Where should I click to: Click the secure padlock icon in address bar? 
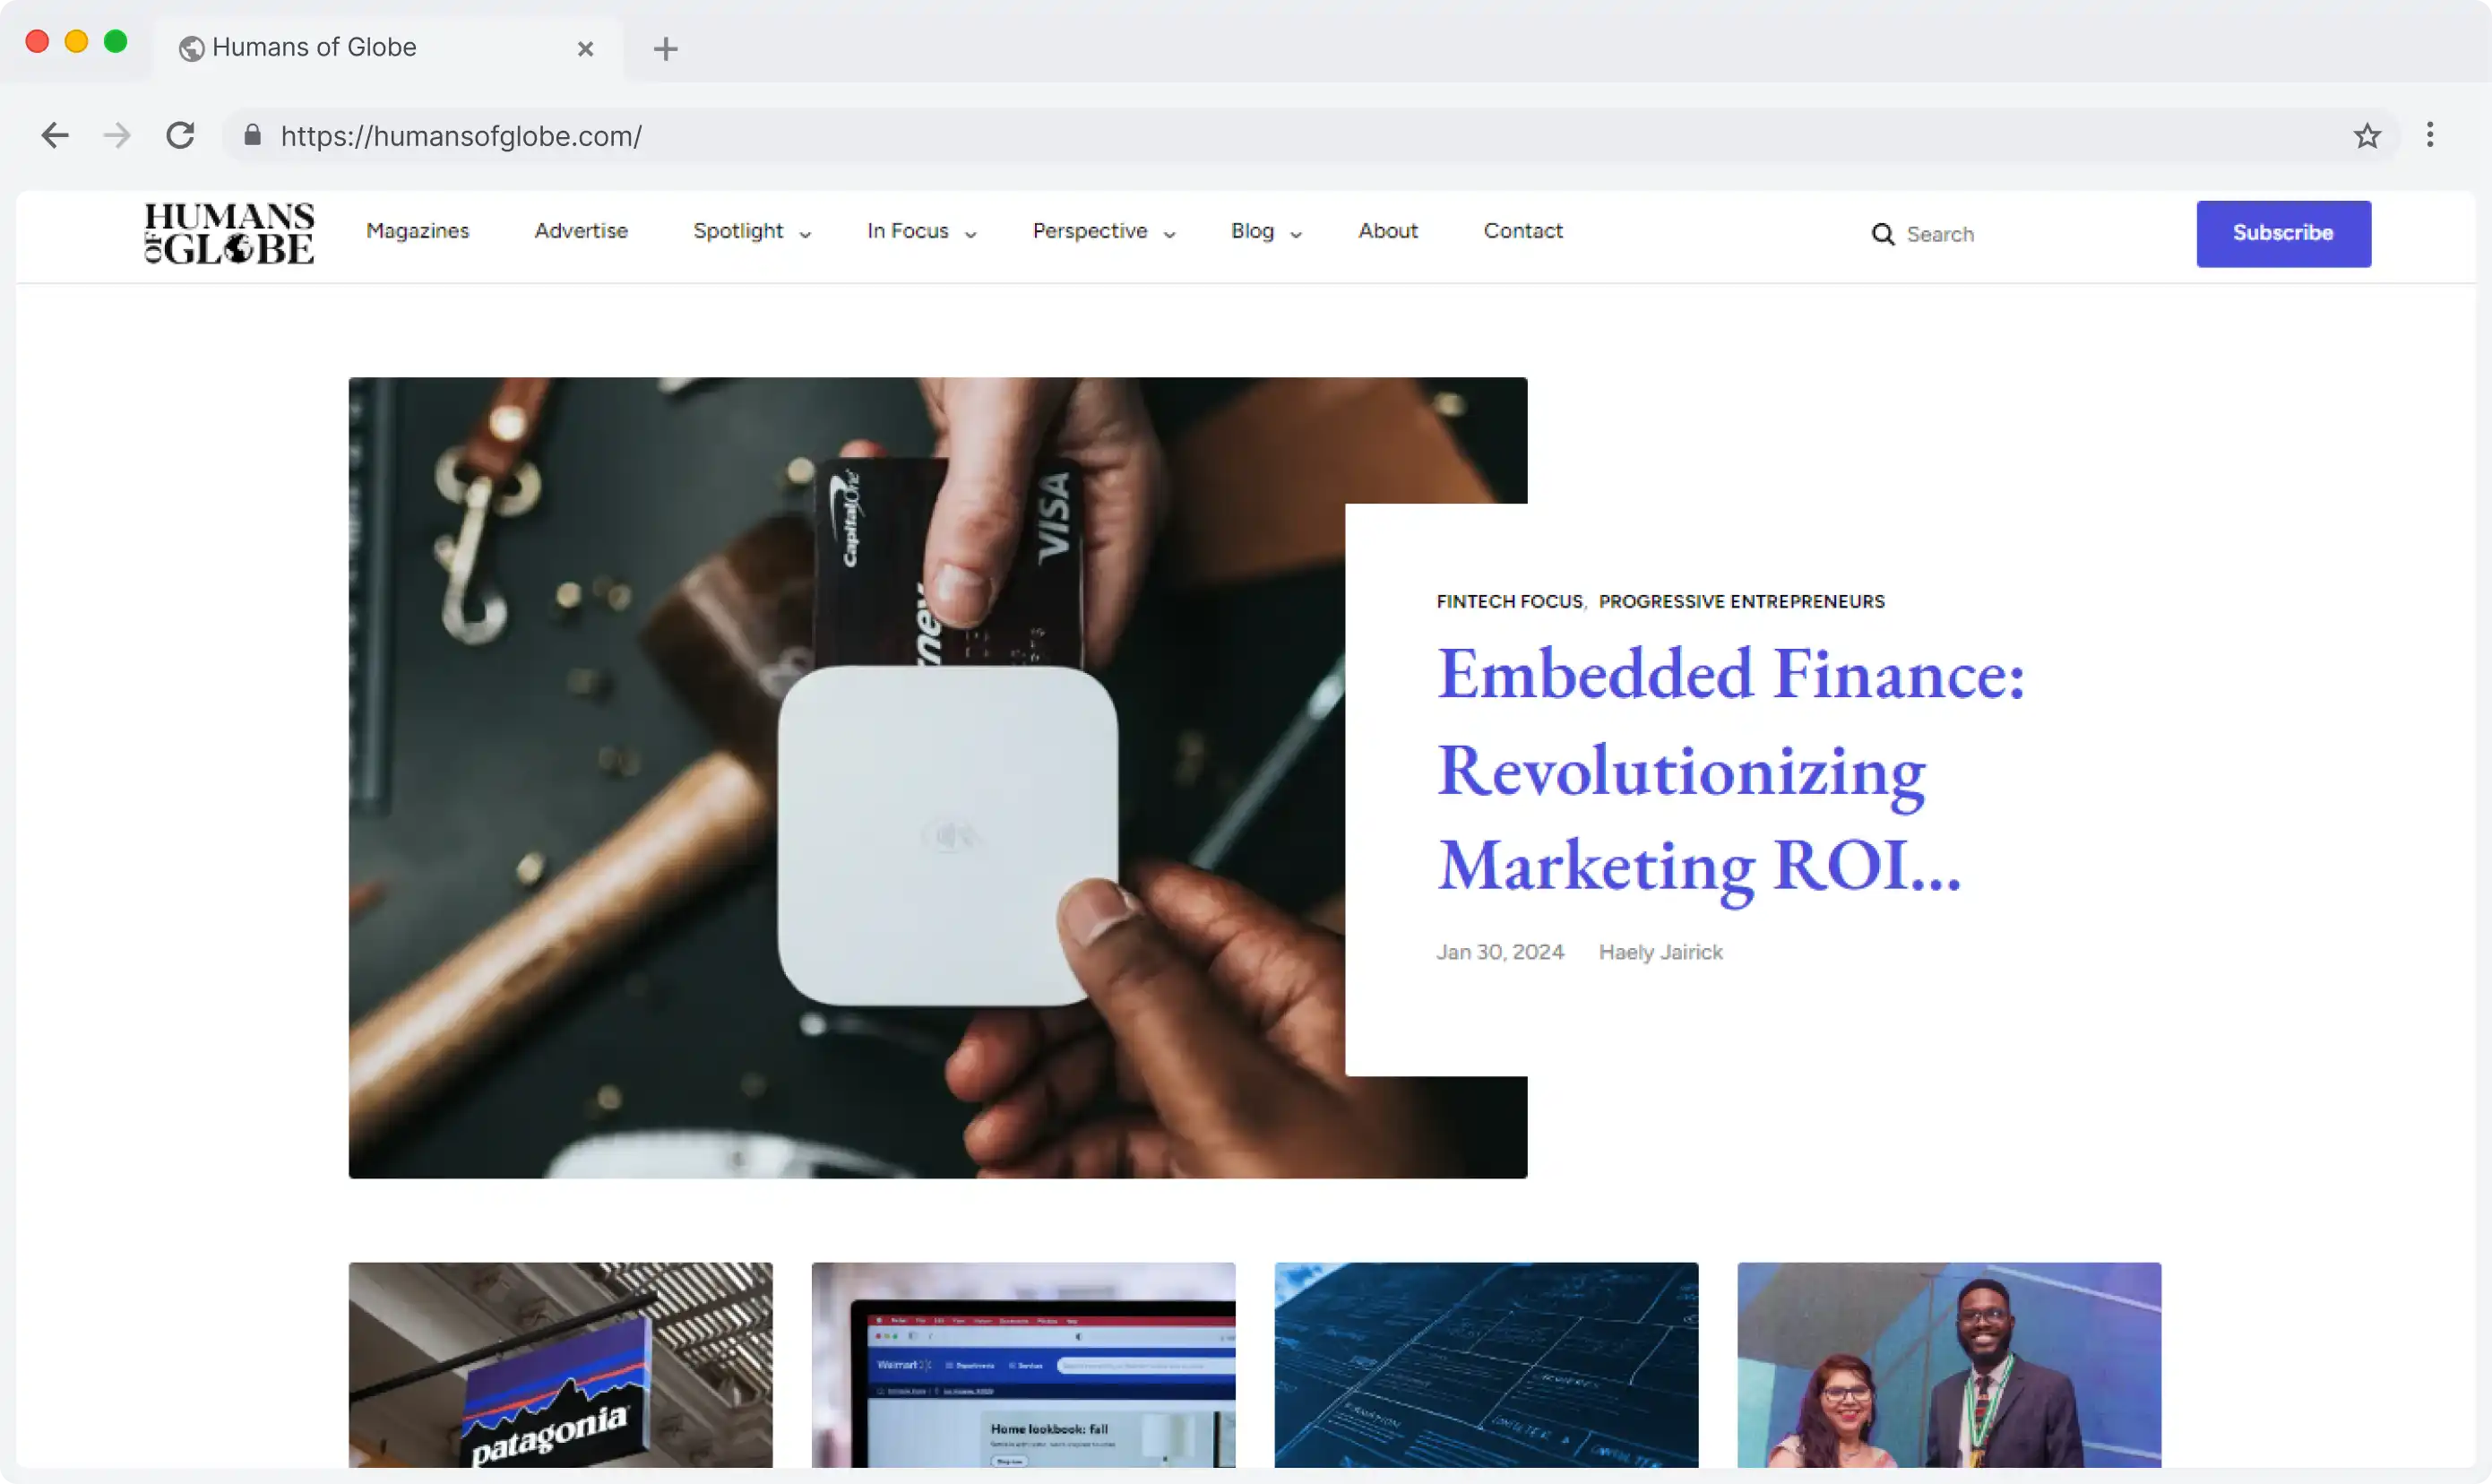tap(249, 136)
